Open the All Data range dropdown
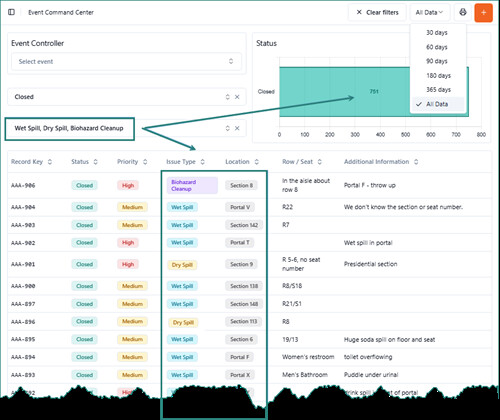This screenshot has height=420, width=500. click(x=429, y=13)
